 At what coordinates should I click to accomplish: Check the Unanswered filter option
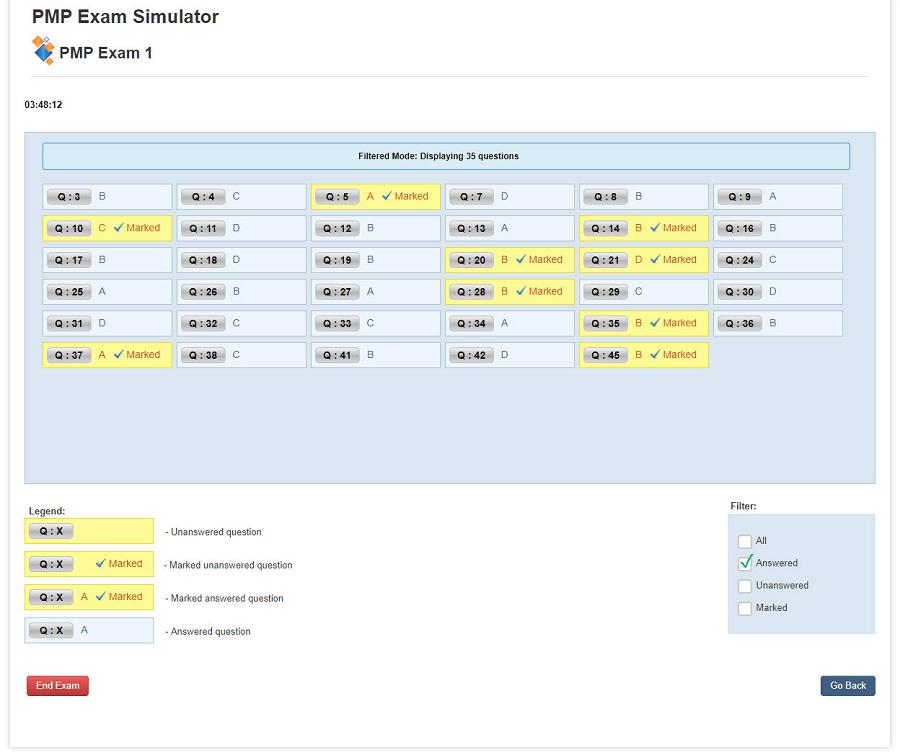pos(745,585)
